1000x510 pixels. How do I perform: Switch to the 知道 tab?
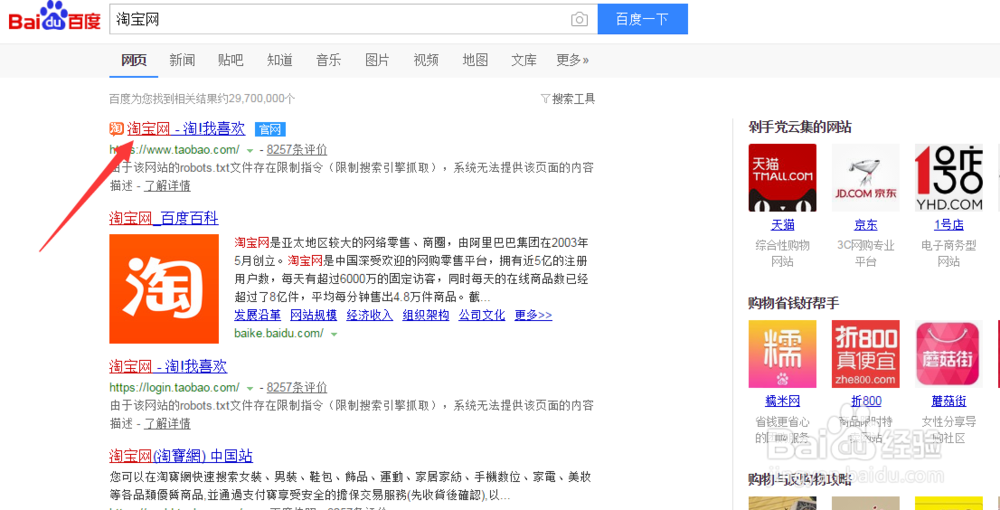tap(280, 60)
